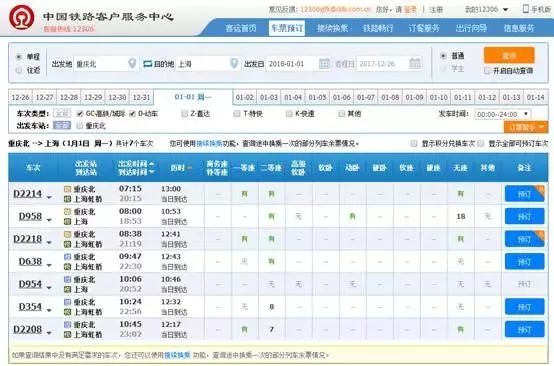
Task: Open my 12306 dropdown menu
Action: (486, 9)
